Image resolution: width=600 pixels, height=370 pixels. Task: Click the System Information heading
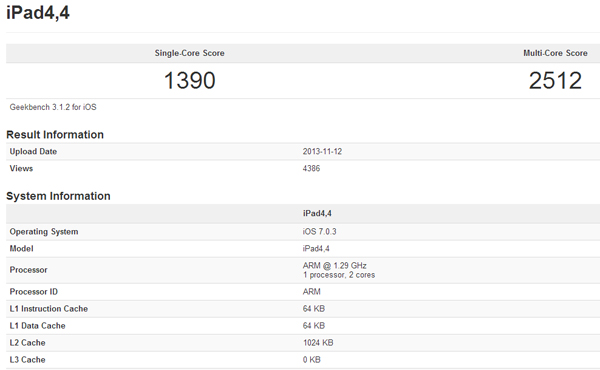[58, 196]
